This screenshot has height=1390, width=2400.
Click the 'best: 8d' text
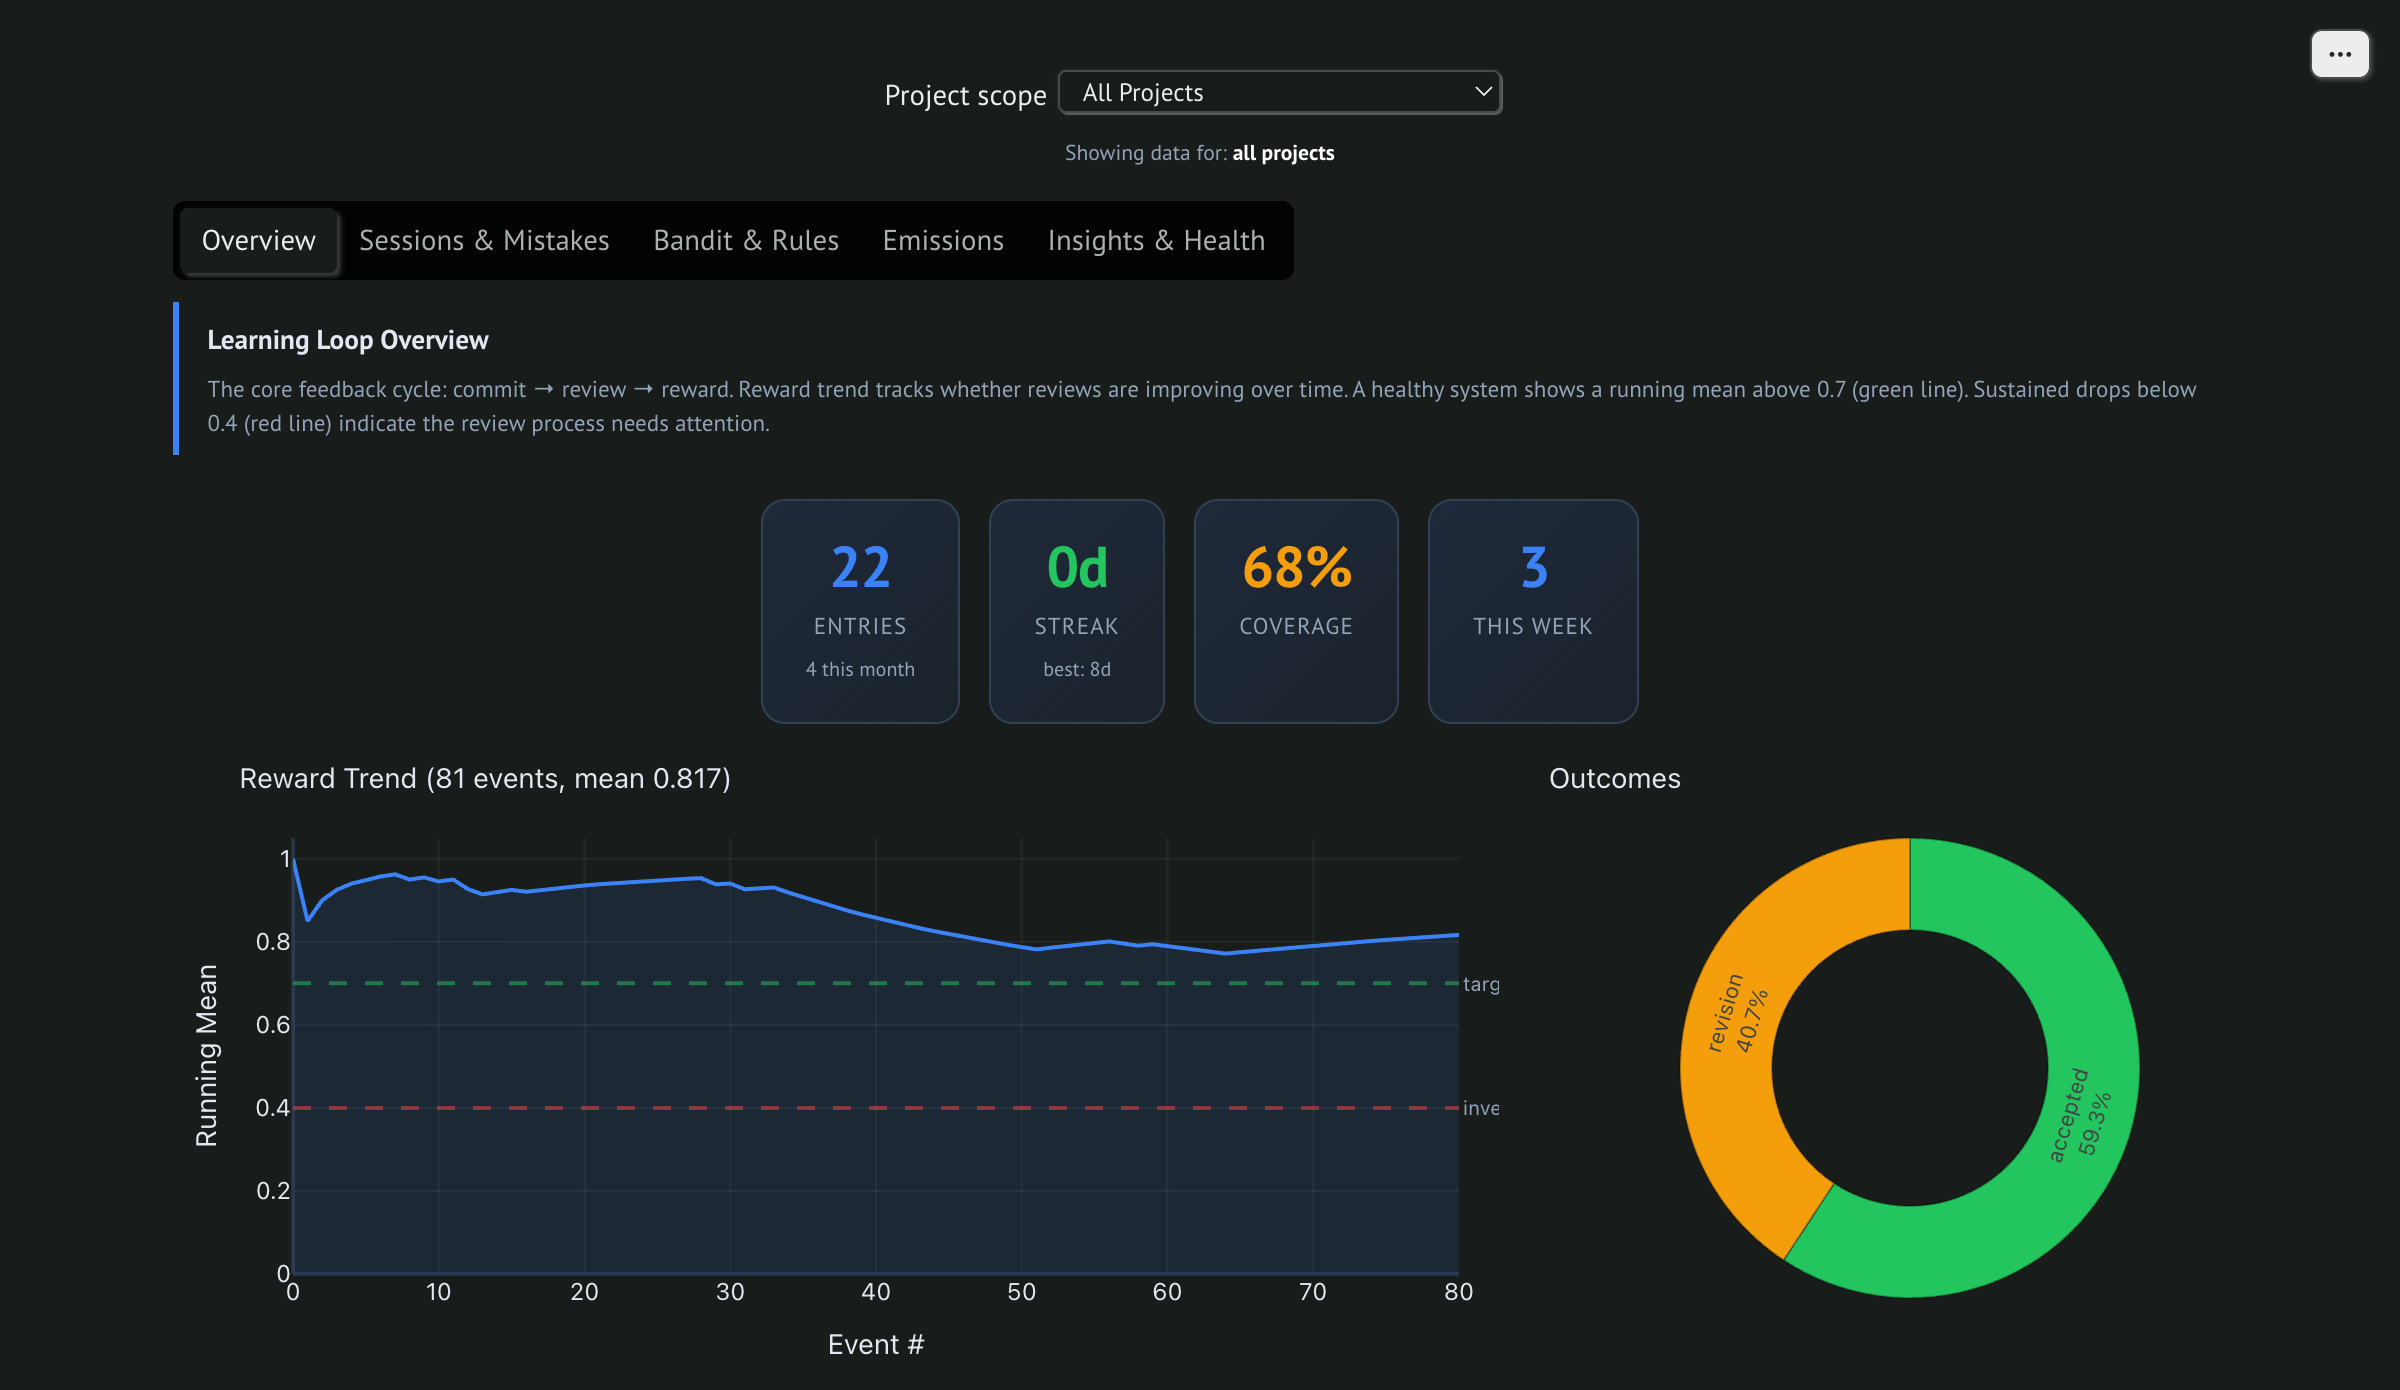[x=1077, y=669]
